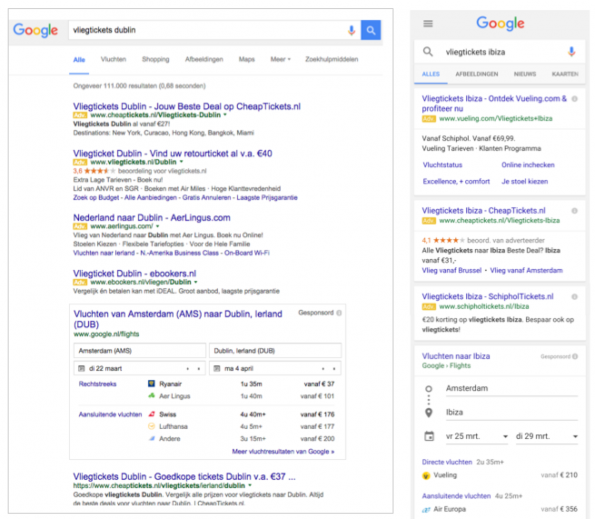Open di 29 mrt. return date dropdown

pos(547,436)
